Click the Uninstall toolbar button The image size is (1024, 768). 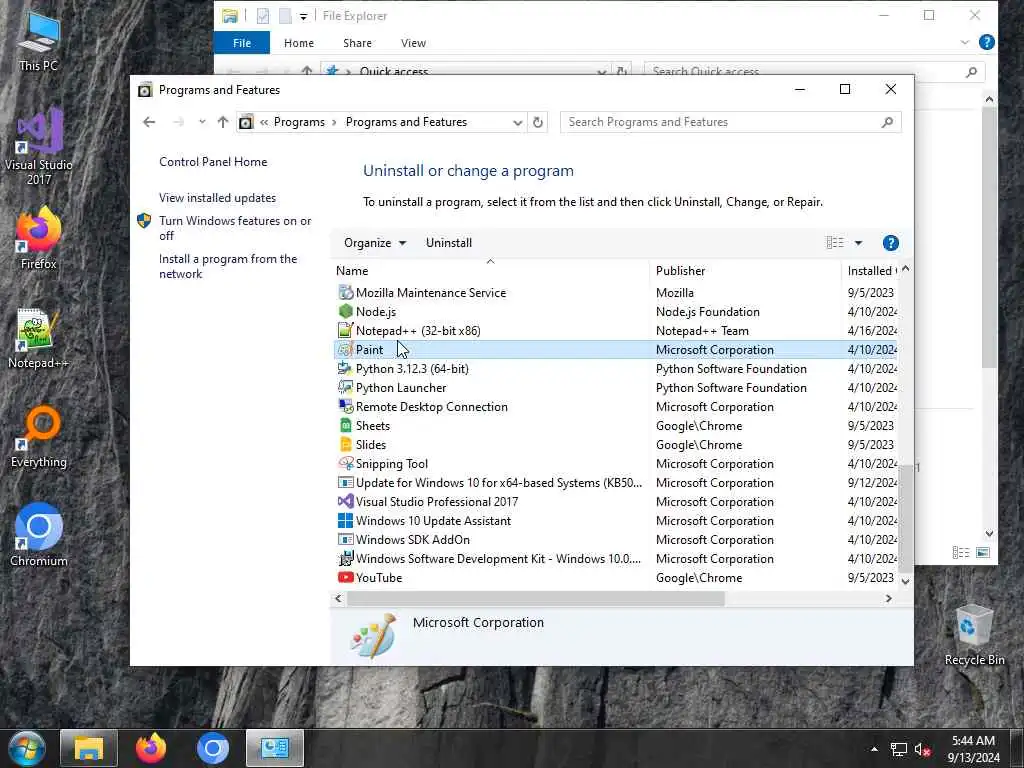click(449, 243)
